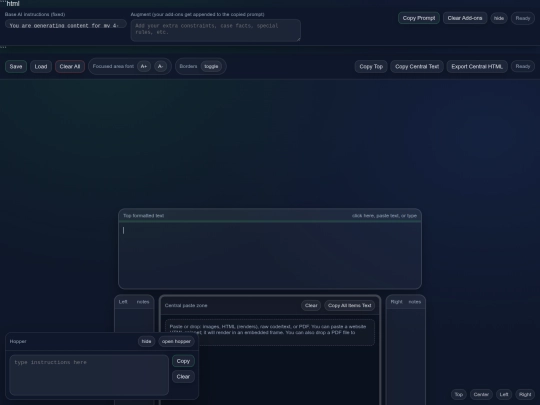The height and width of the screenshot is (405, 540).
Task: Toggle the Borders setting
Action: (x=211, y=66)
